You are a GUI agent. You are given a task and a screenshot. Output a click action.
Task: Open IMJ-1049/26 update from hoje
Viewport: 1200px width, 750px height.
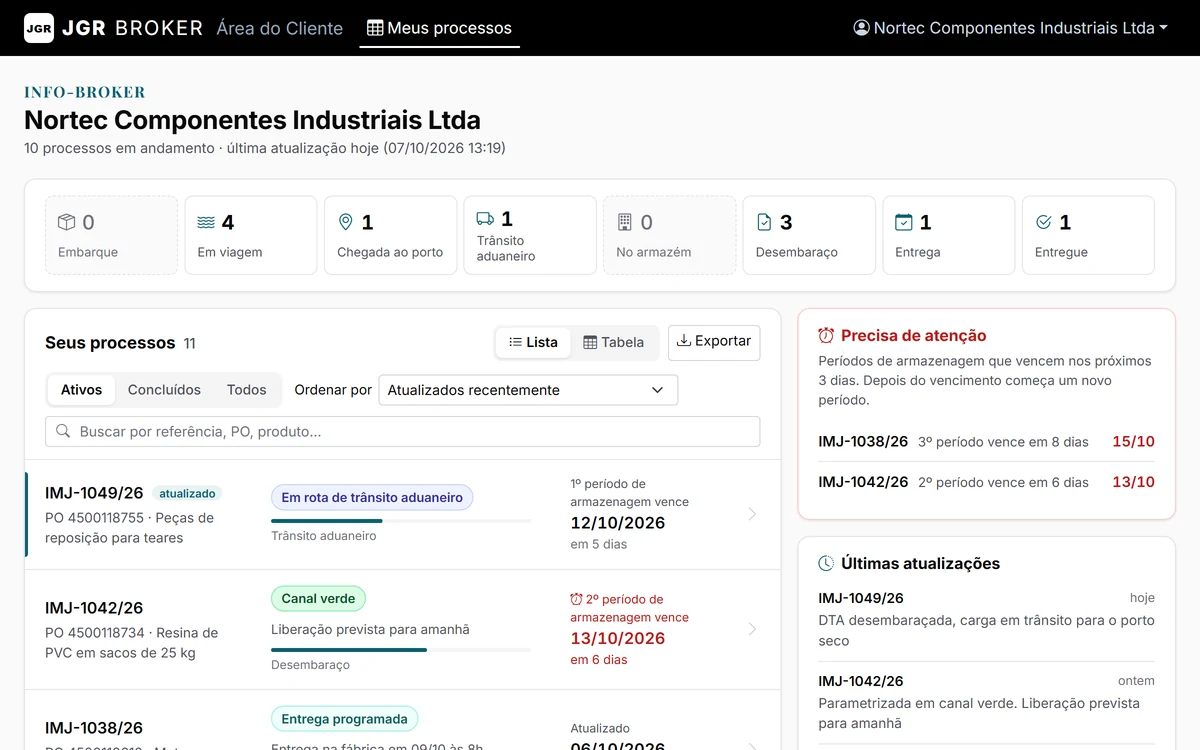pyautogui.click(x=986, y=619)
